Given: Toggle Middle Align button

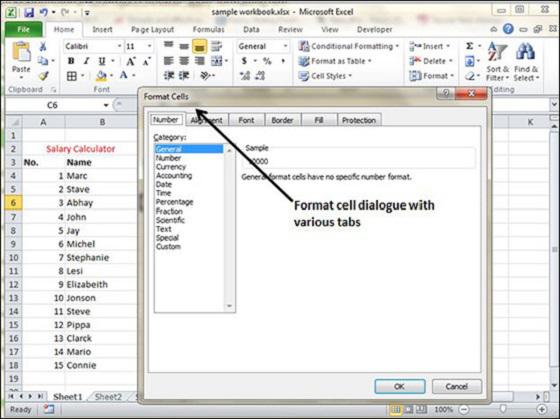Looking at the screenshot, I should click(x=184, y=46).
